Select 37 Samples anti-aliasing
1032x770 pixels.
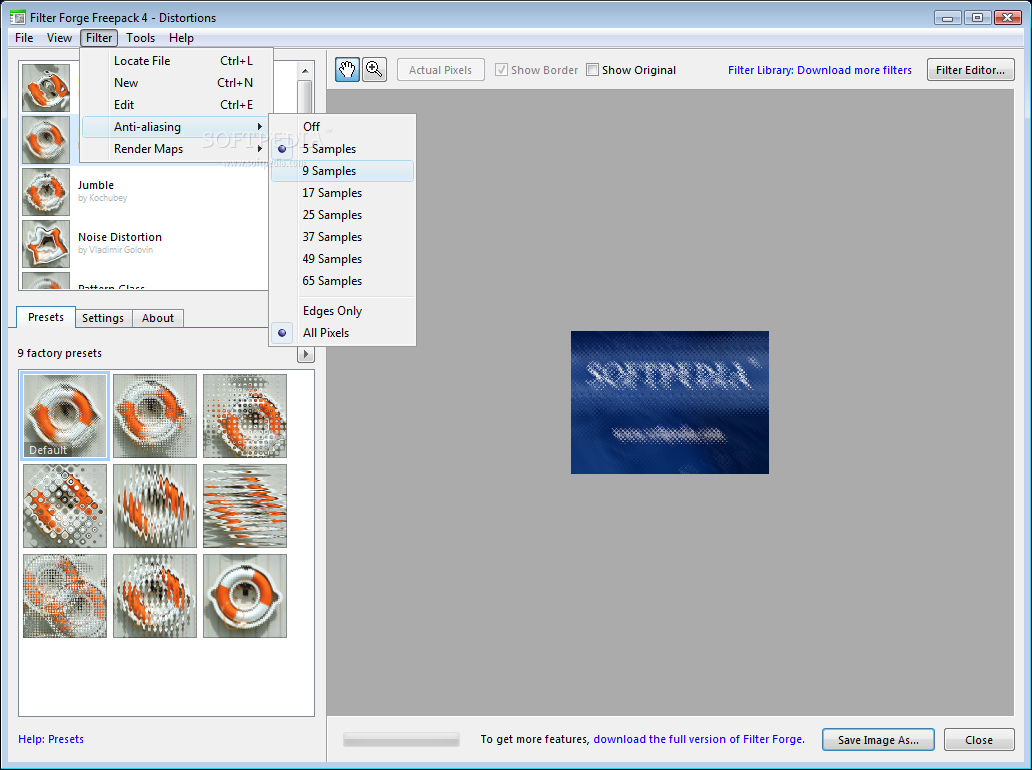[342, 237]
